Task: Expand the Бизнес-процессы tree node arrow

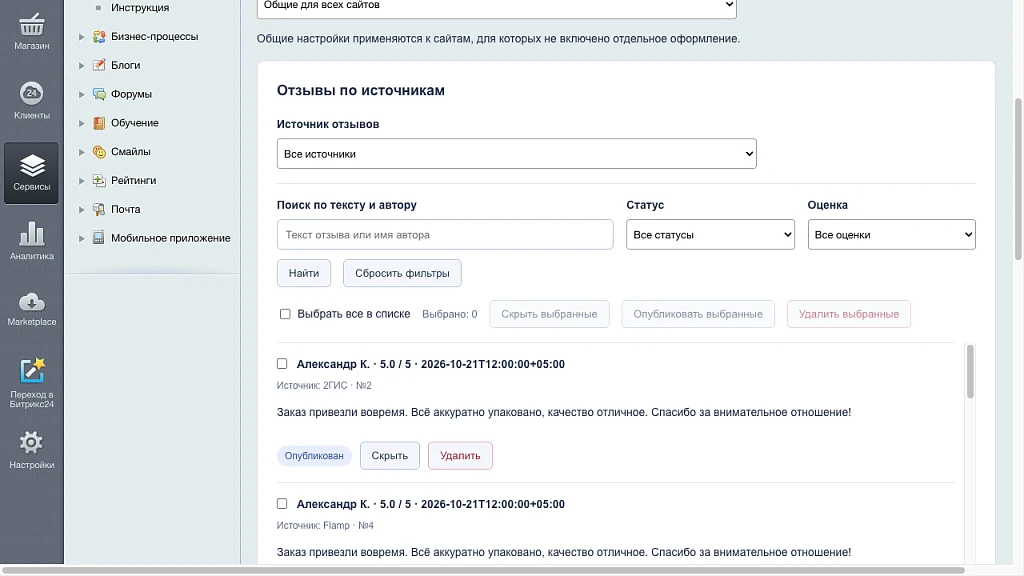Action: [x=82, y=37]
